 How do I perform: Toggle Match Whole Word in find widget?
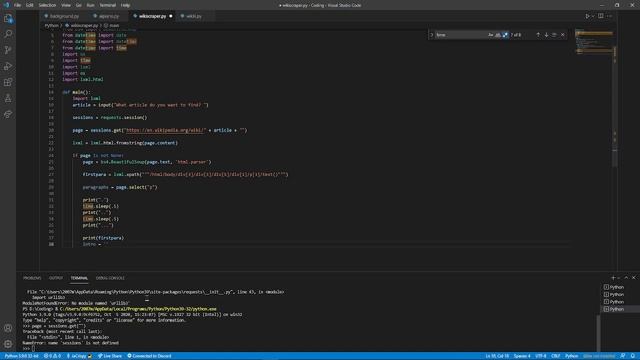coord(498,35)
